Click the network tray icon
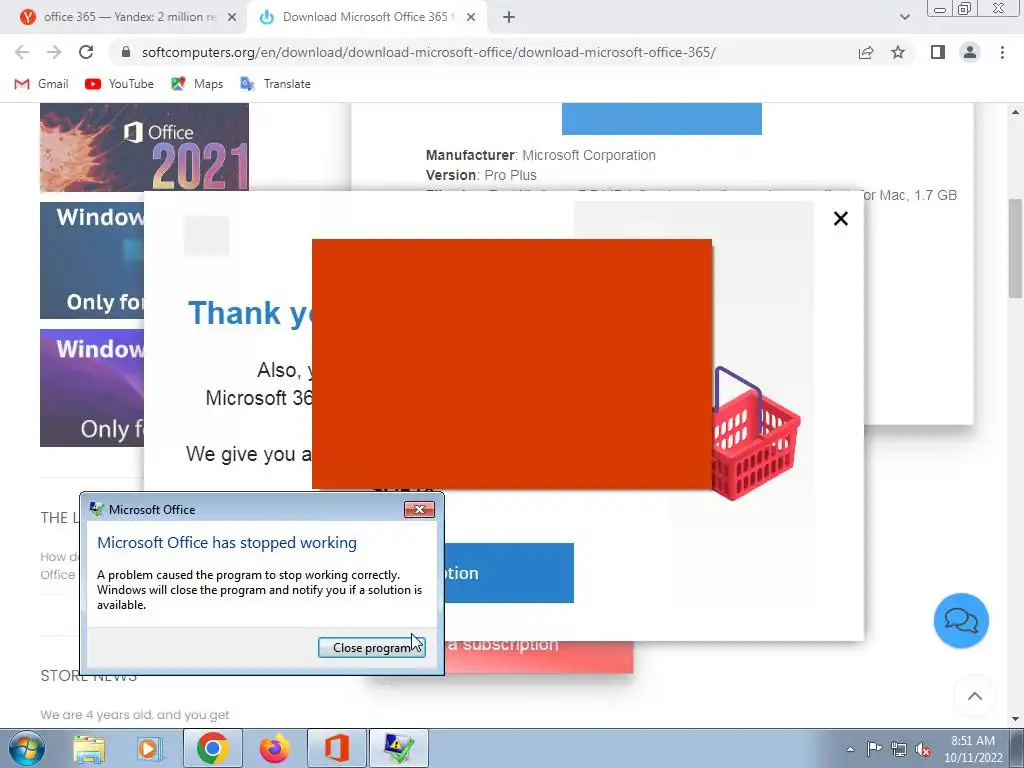 pos(899,749)
